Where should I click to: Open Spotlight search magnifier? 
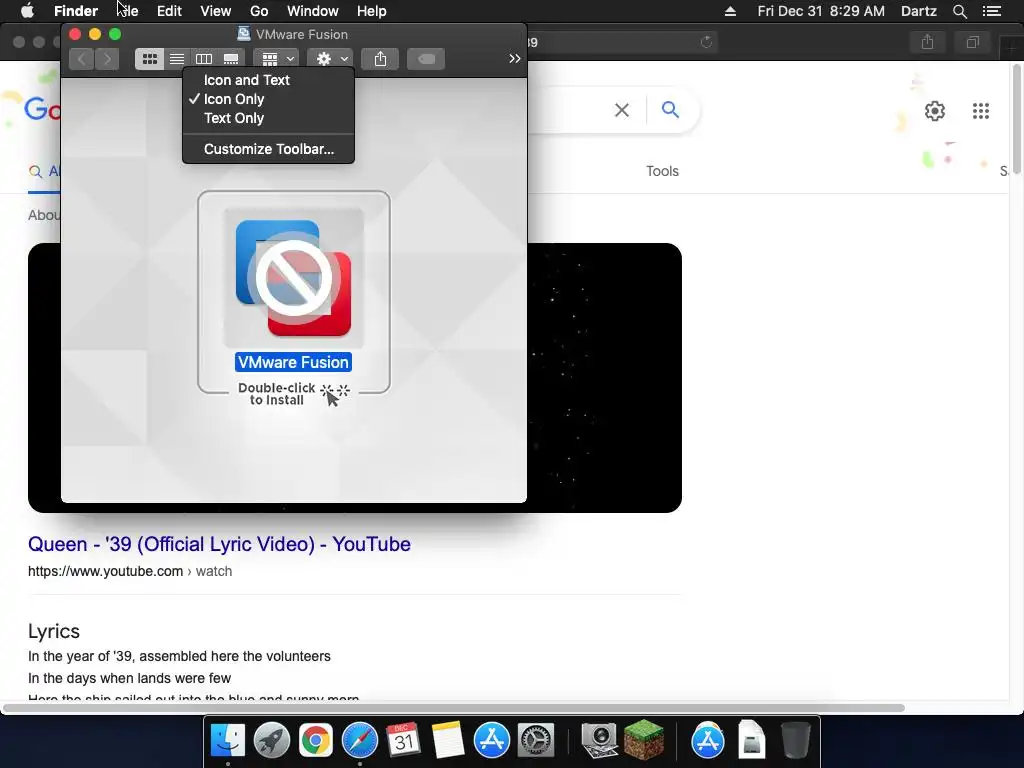(x=959, y=10)
